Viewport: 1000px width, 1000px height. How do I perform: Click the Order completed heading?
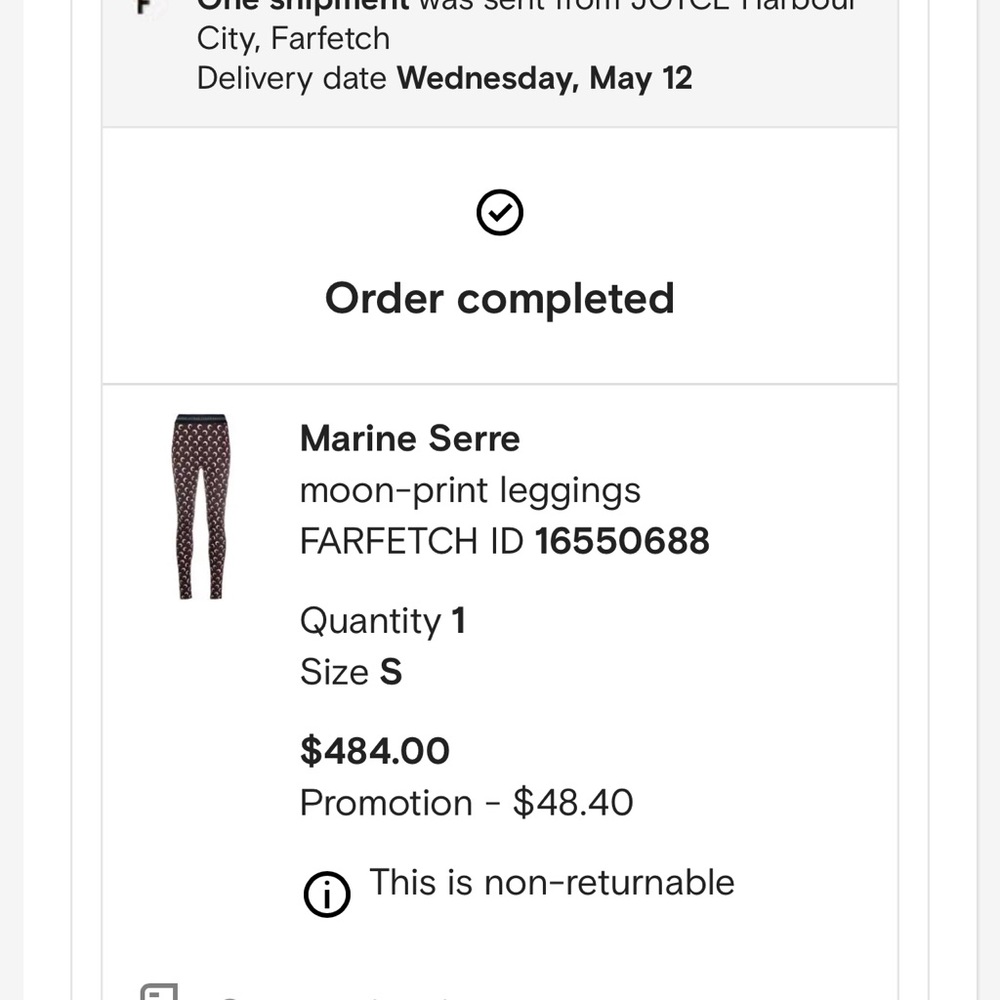pyautogui.click(x=500, y=298)
